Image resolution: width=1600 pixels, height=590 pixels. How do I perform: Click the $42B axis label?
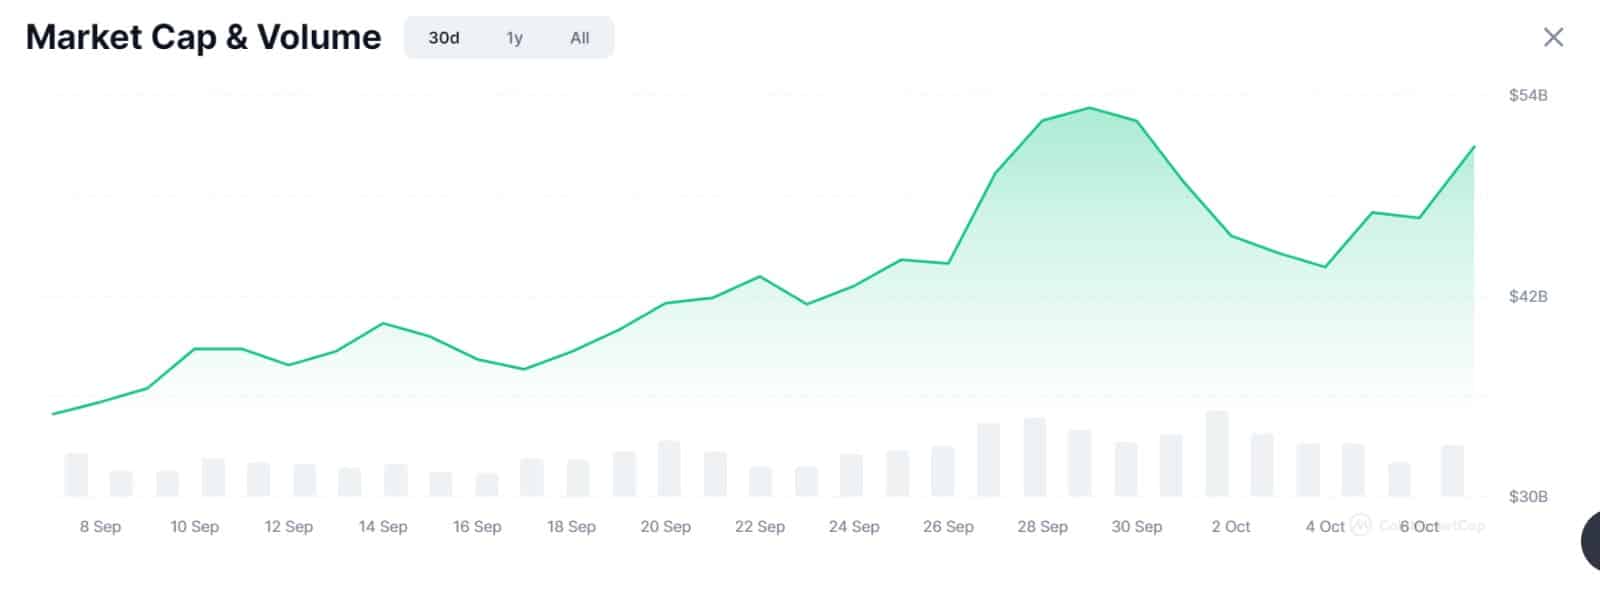(1528, 297)
